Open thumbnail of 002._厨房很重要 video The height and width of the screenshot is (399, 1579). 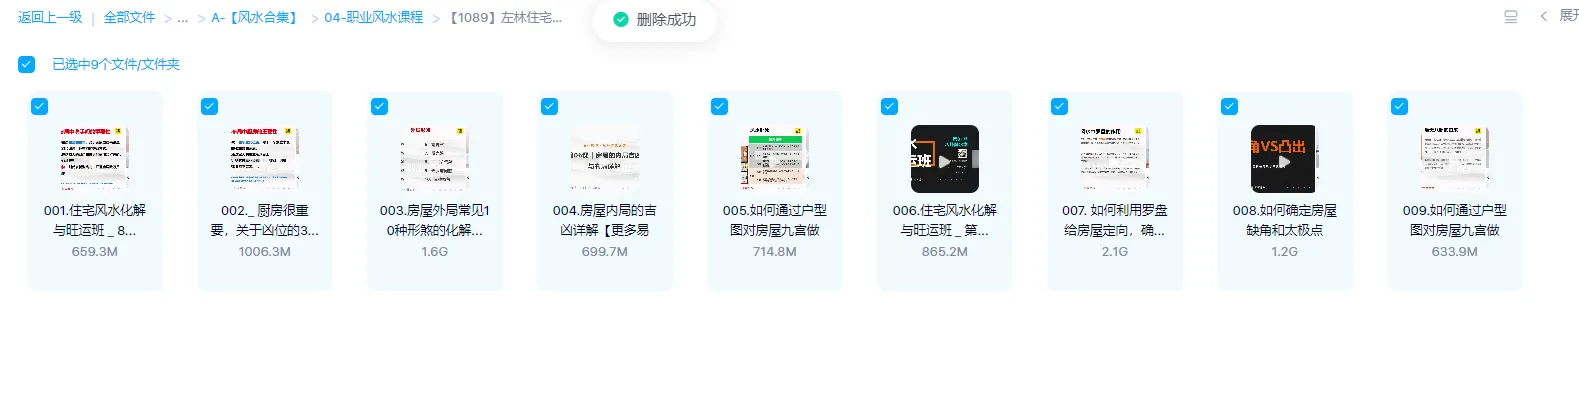tap(265, 159)
